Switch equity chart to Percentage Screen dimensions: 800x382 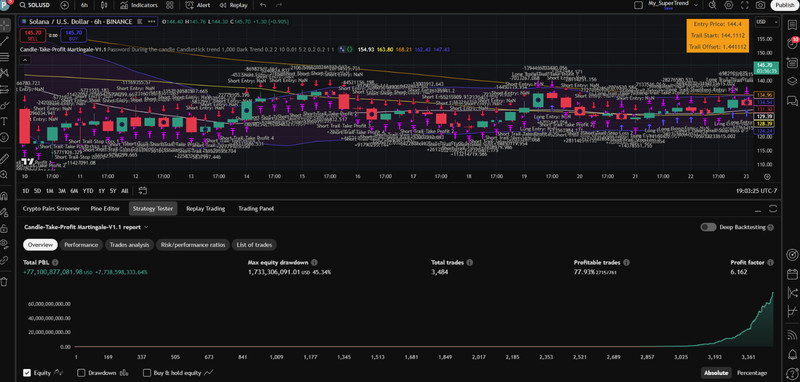[x=752, y=373]
